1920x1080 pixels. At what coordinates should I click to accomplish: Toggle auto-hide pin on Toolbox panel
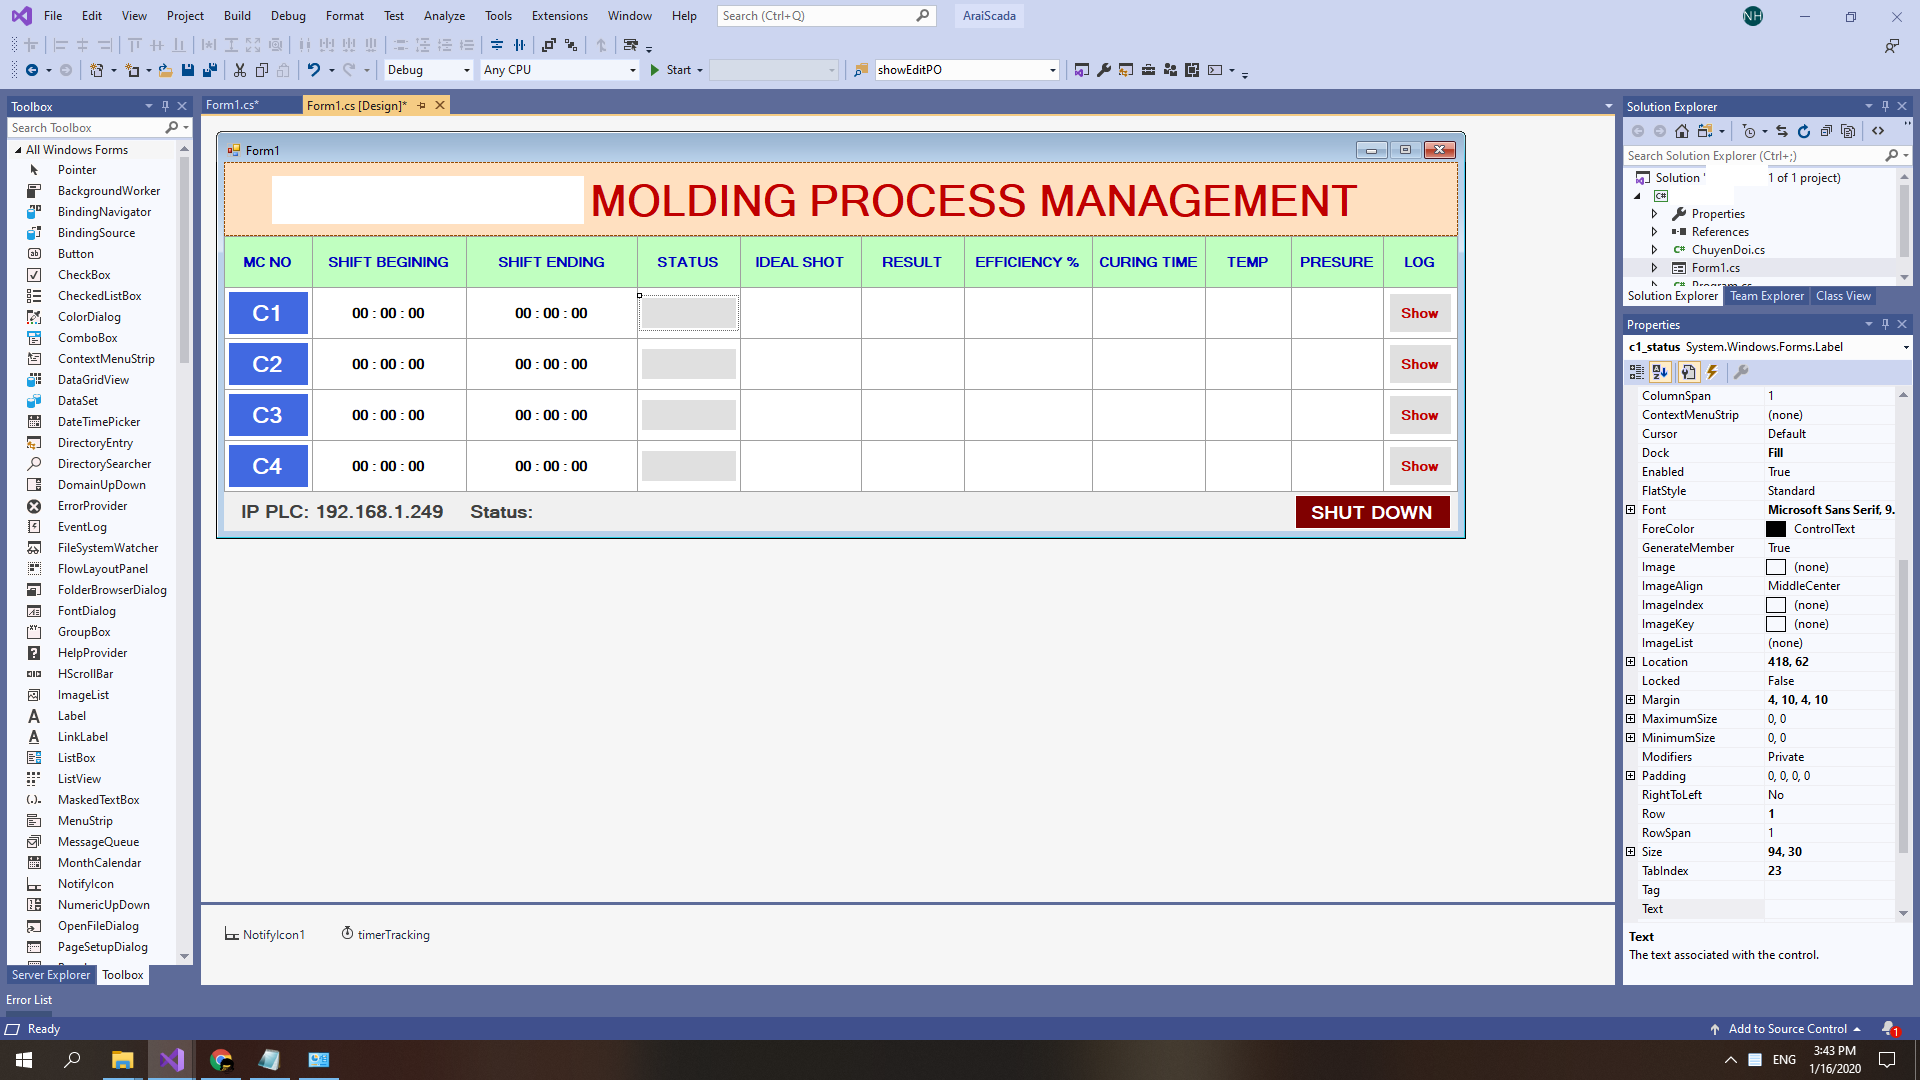pyautogui.click(x=166, y=106)
